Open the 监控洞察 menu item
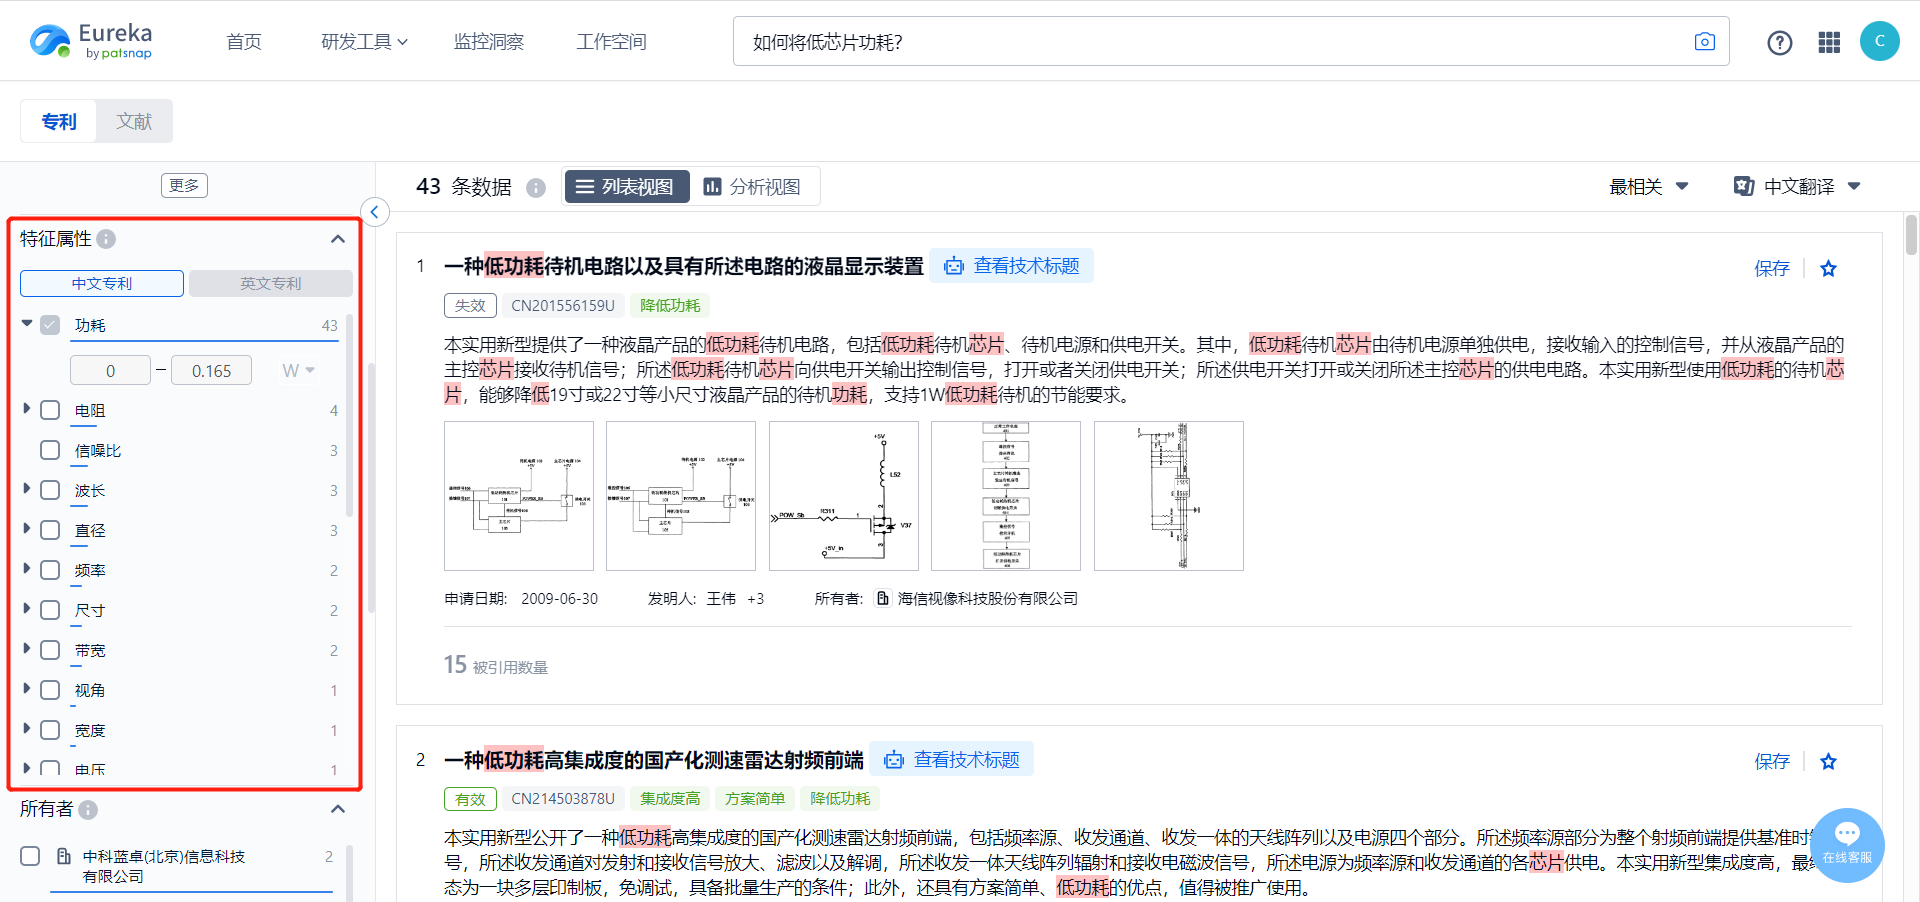Image resolution: width=1920 pixels, height=902 pixels. click(x=488, y=42)
